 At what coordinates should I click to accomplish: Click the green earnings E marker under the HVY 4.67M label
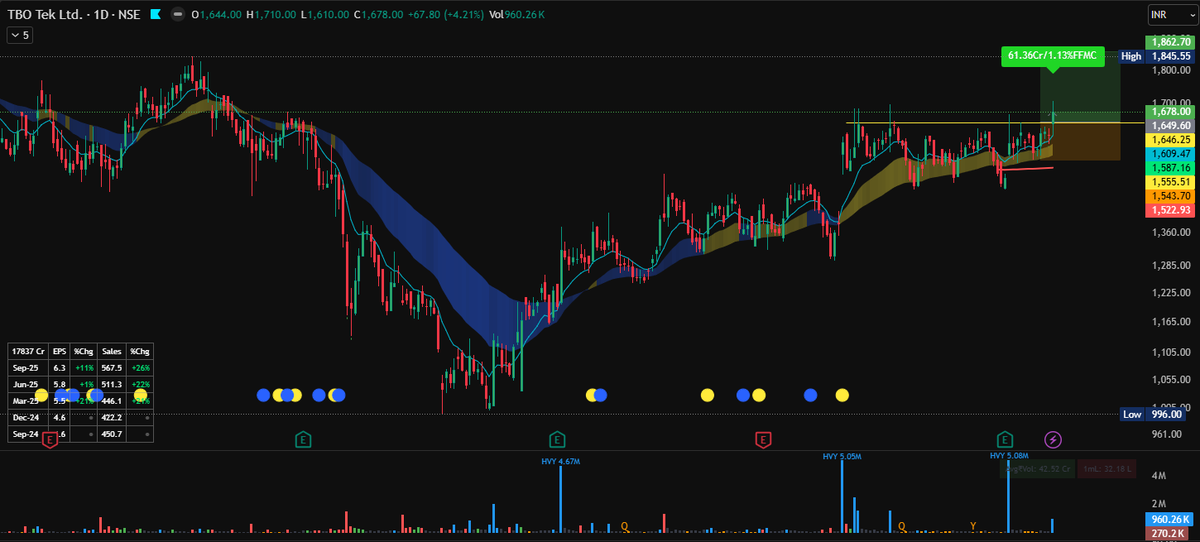tap(556, 439)
